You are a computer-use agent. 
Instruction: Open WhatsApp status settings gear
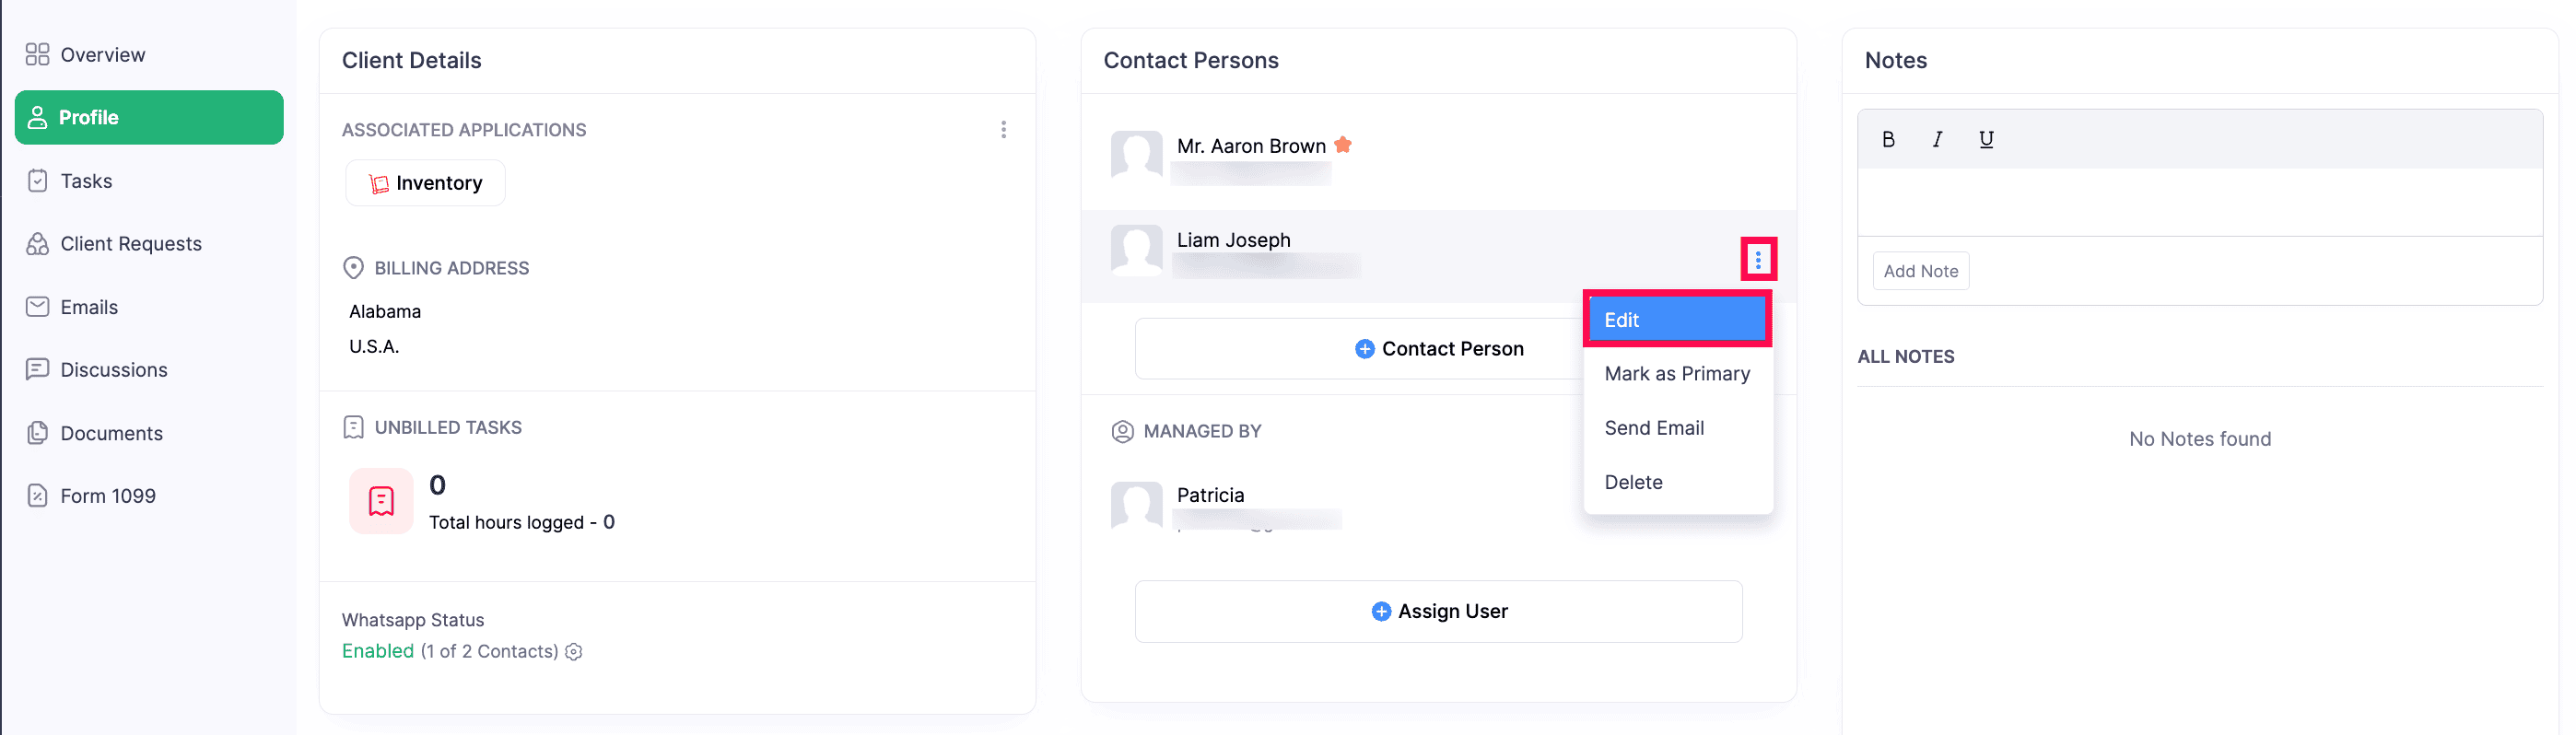tap(573, 651)
